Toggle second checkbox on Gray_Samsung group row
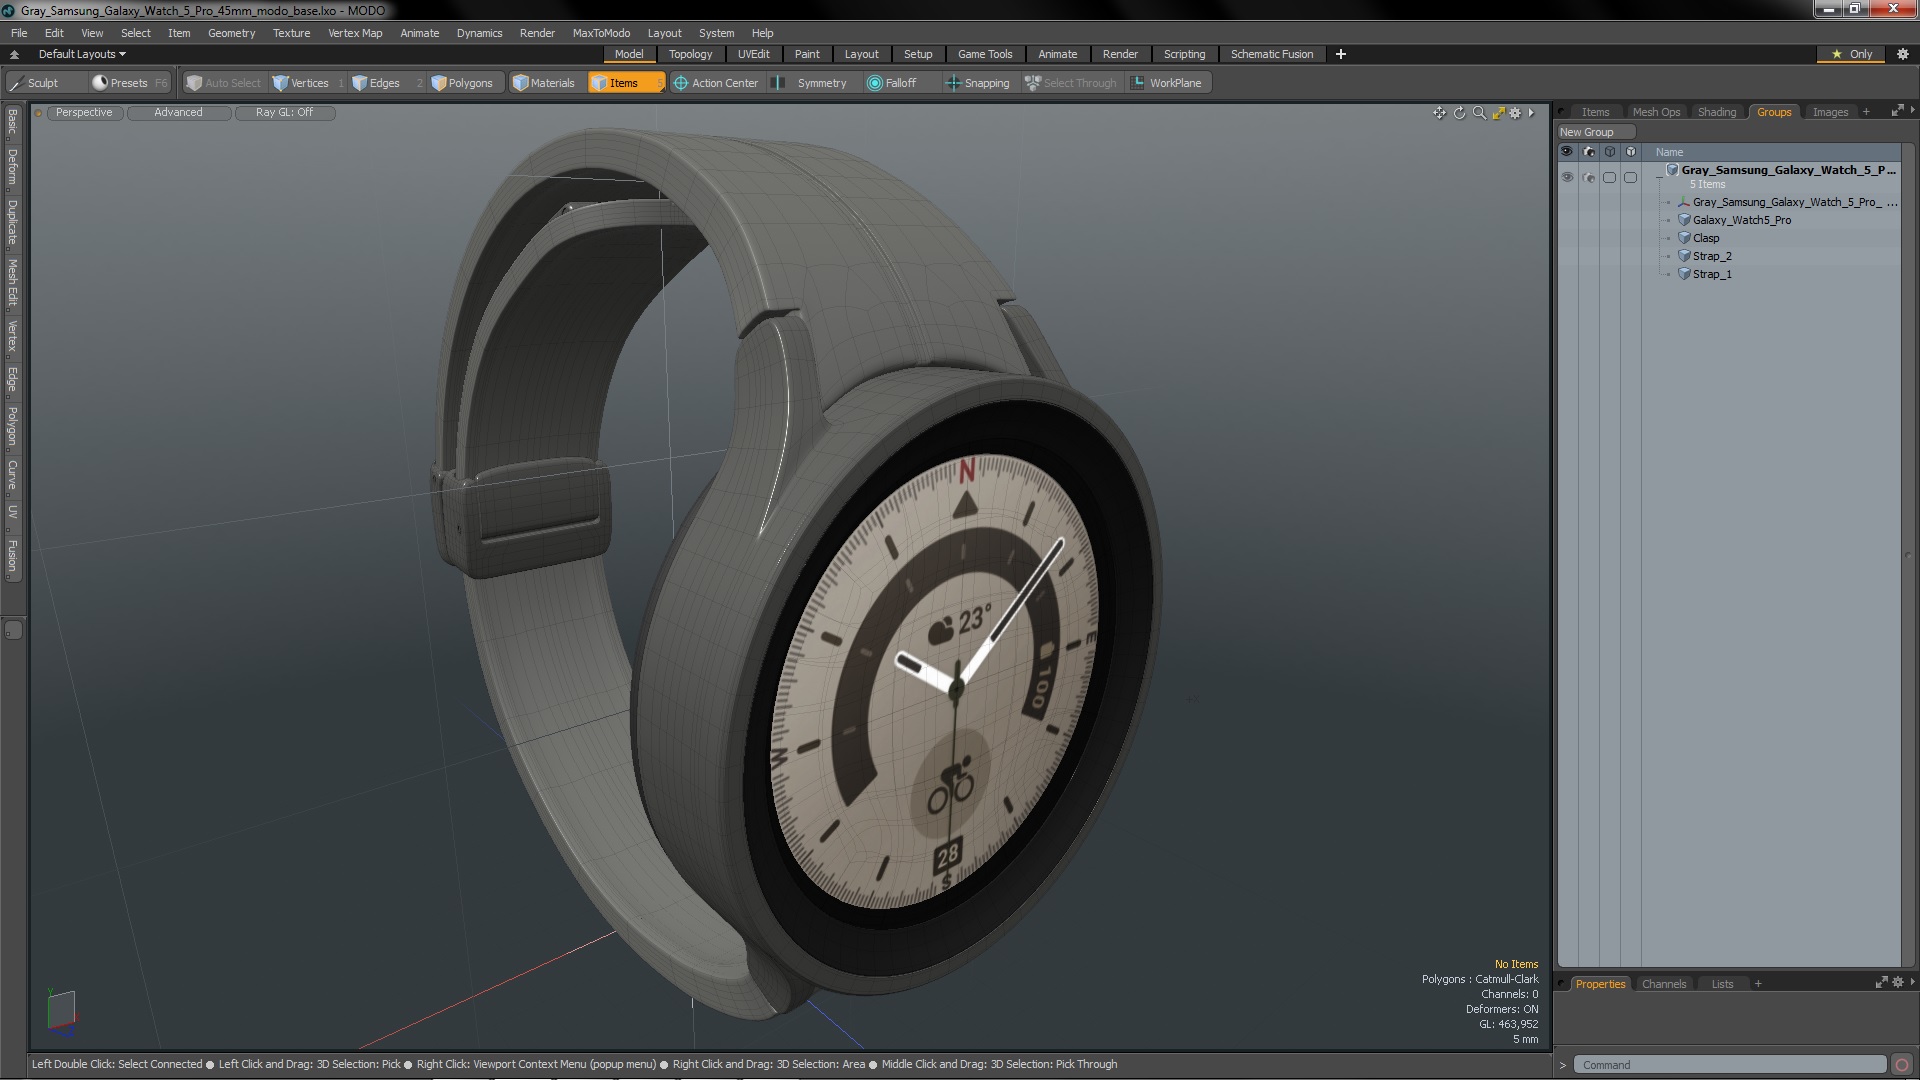 [x=1631, y=177]
